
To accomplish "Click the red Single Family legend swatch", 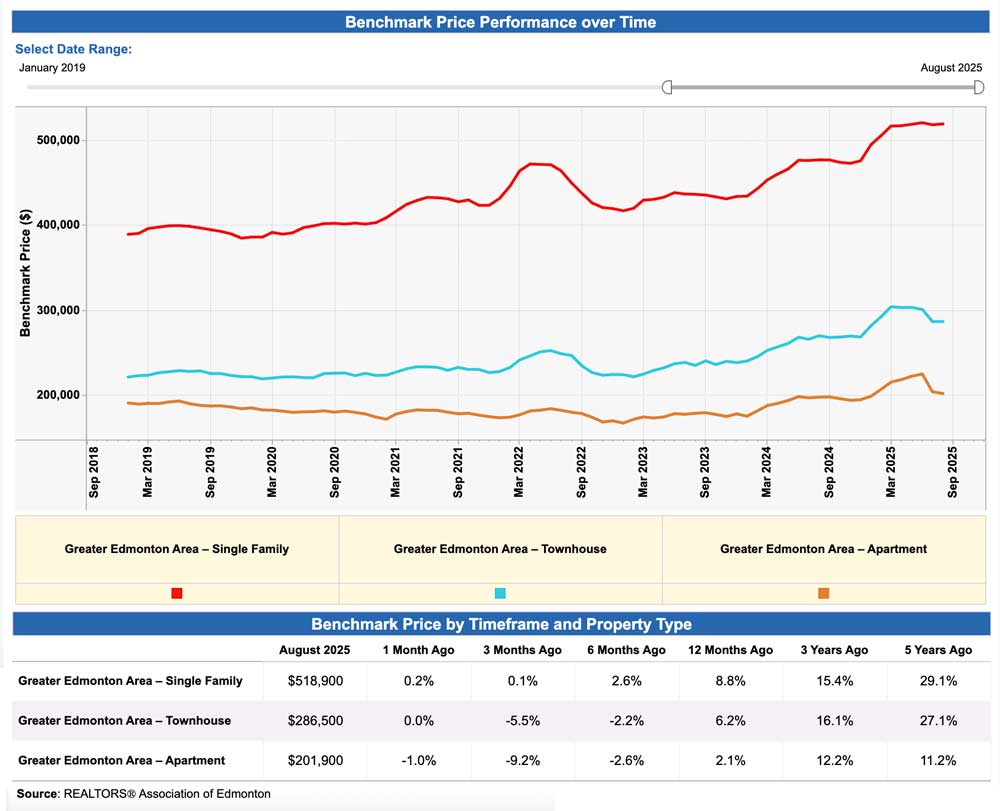I will pos(177,593).
